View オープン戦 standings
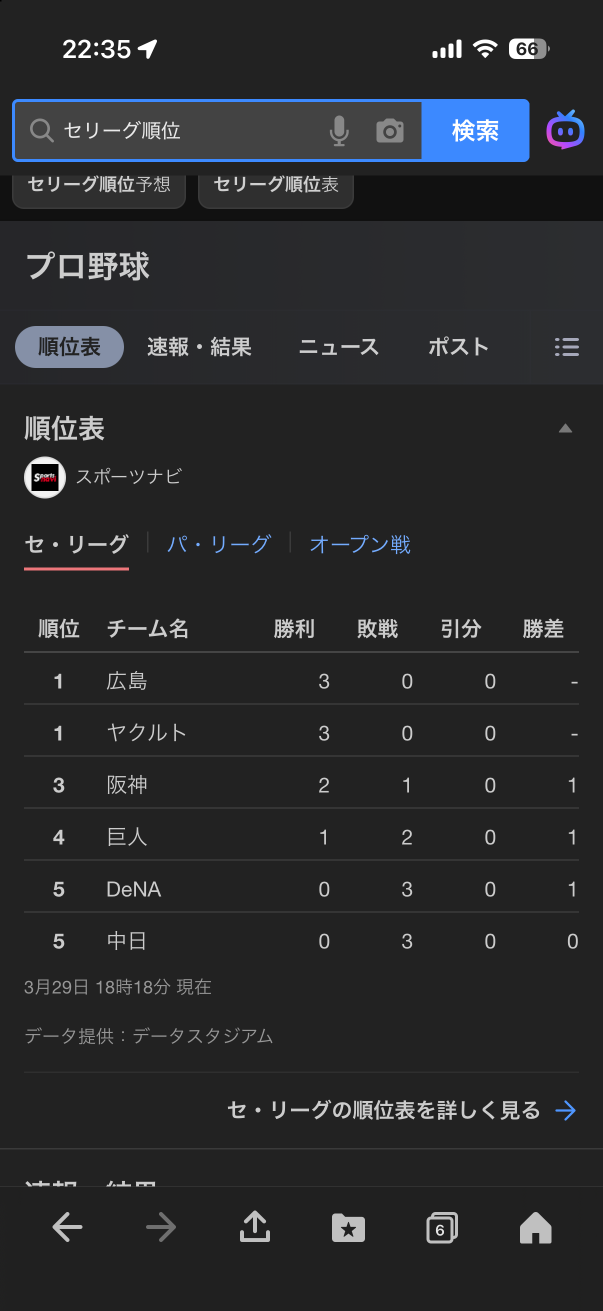Image resolution: width=603 pixels, height=1311 pixels. [360, 544]
